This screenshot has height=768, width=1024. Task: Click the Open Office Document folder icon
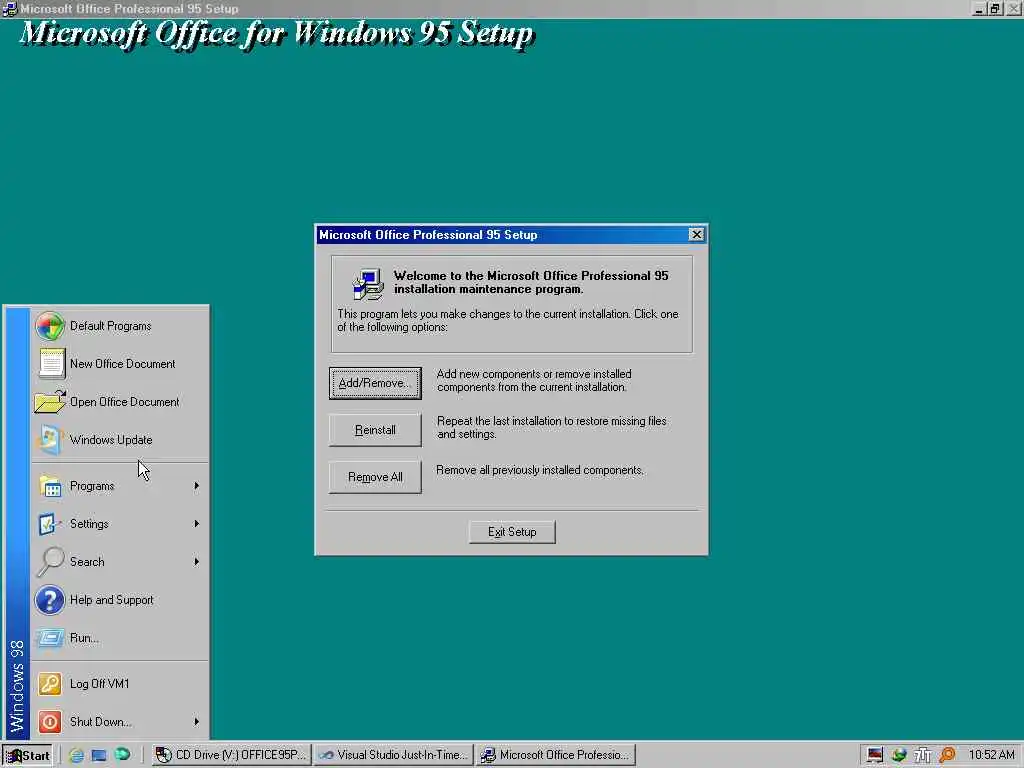50,402
